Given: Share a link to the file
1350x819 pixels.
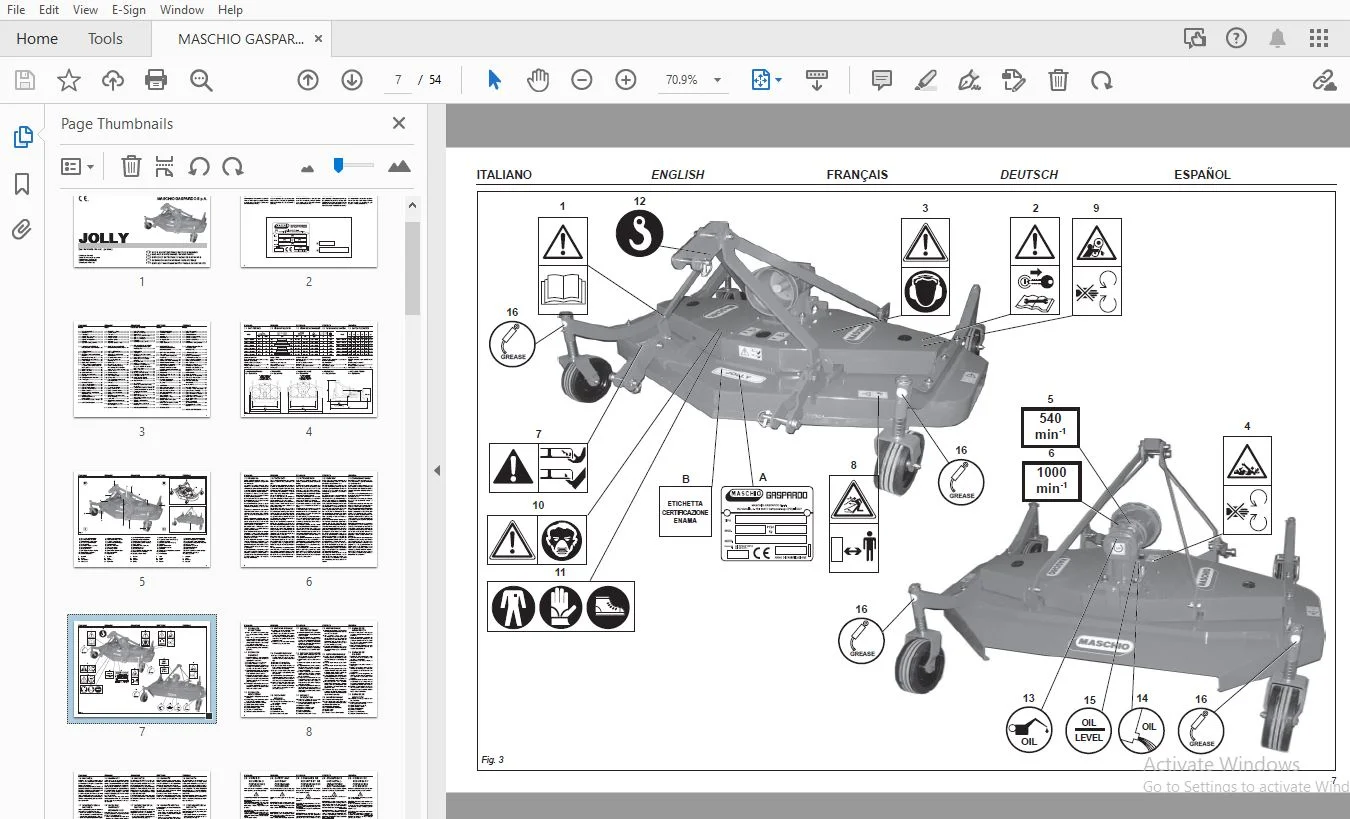Looking at the screenshot, I should click(1324, 80).
